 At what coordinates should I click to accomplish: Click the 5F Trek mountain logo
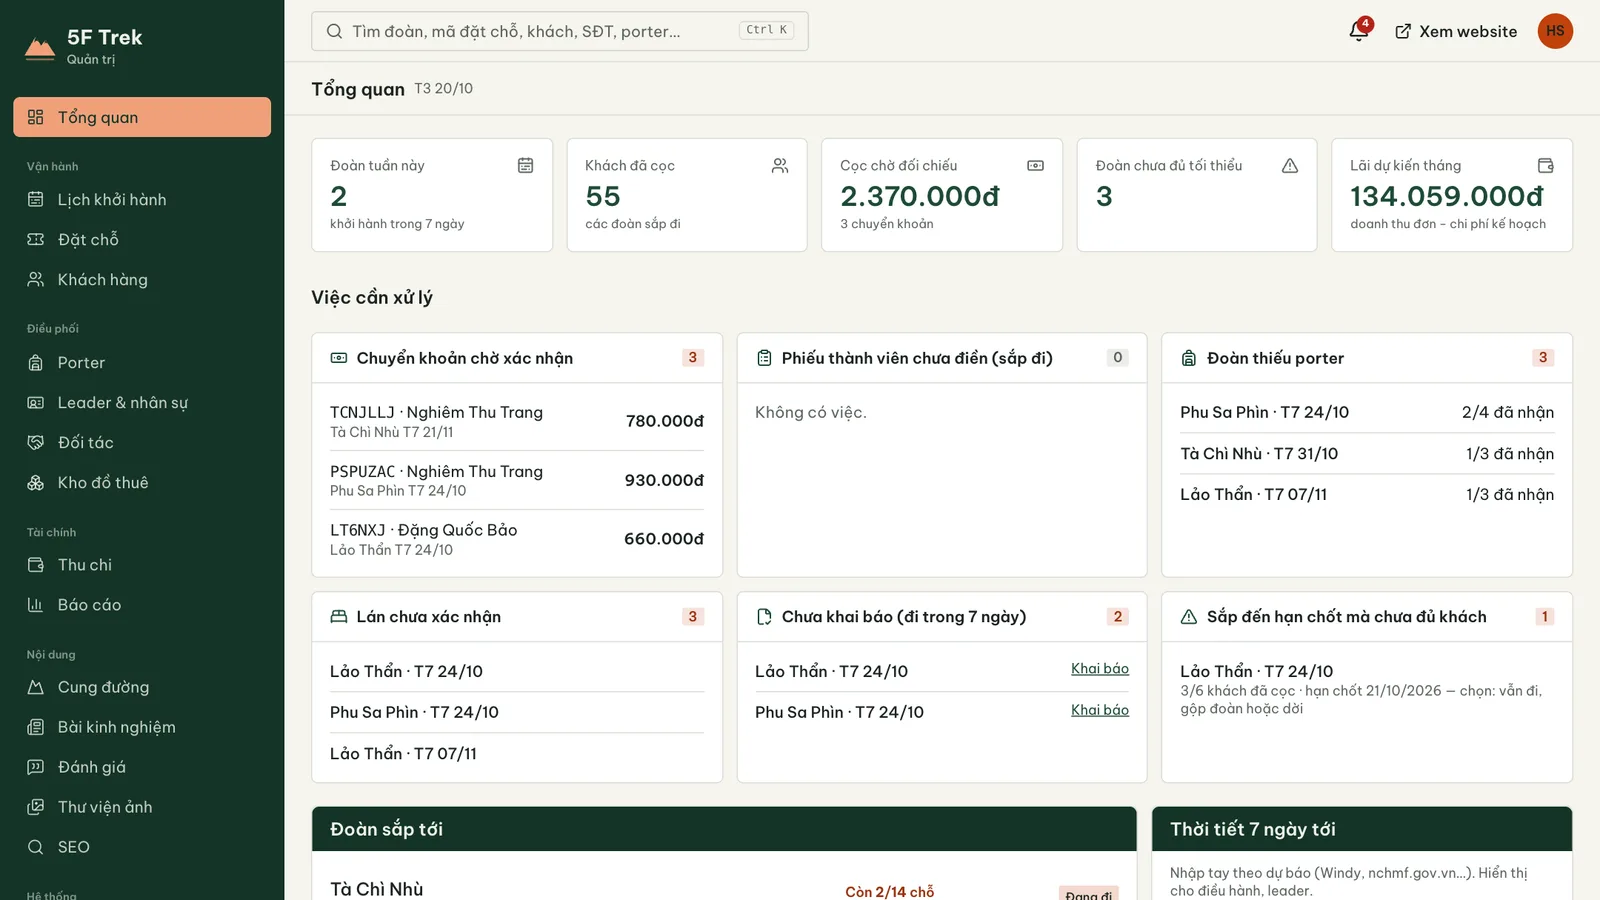[x=40, y=48]
